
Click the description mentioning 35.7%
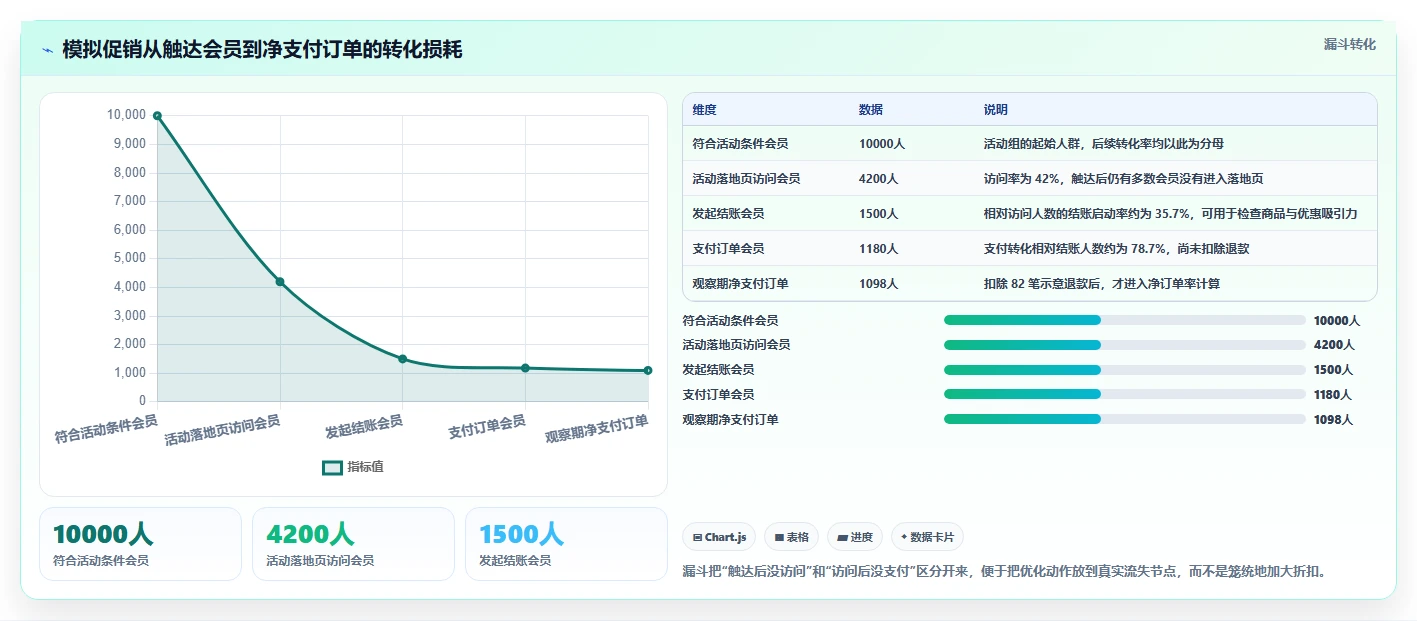point(1170,214)
